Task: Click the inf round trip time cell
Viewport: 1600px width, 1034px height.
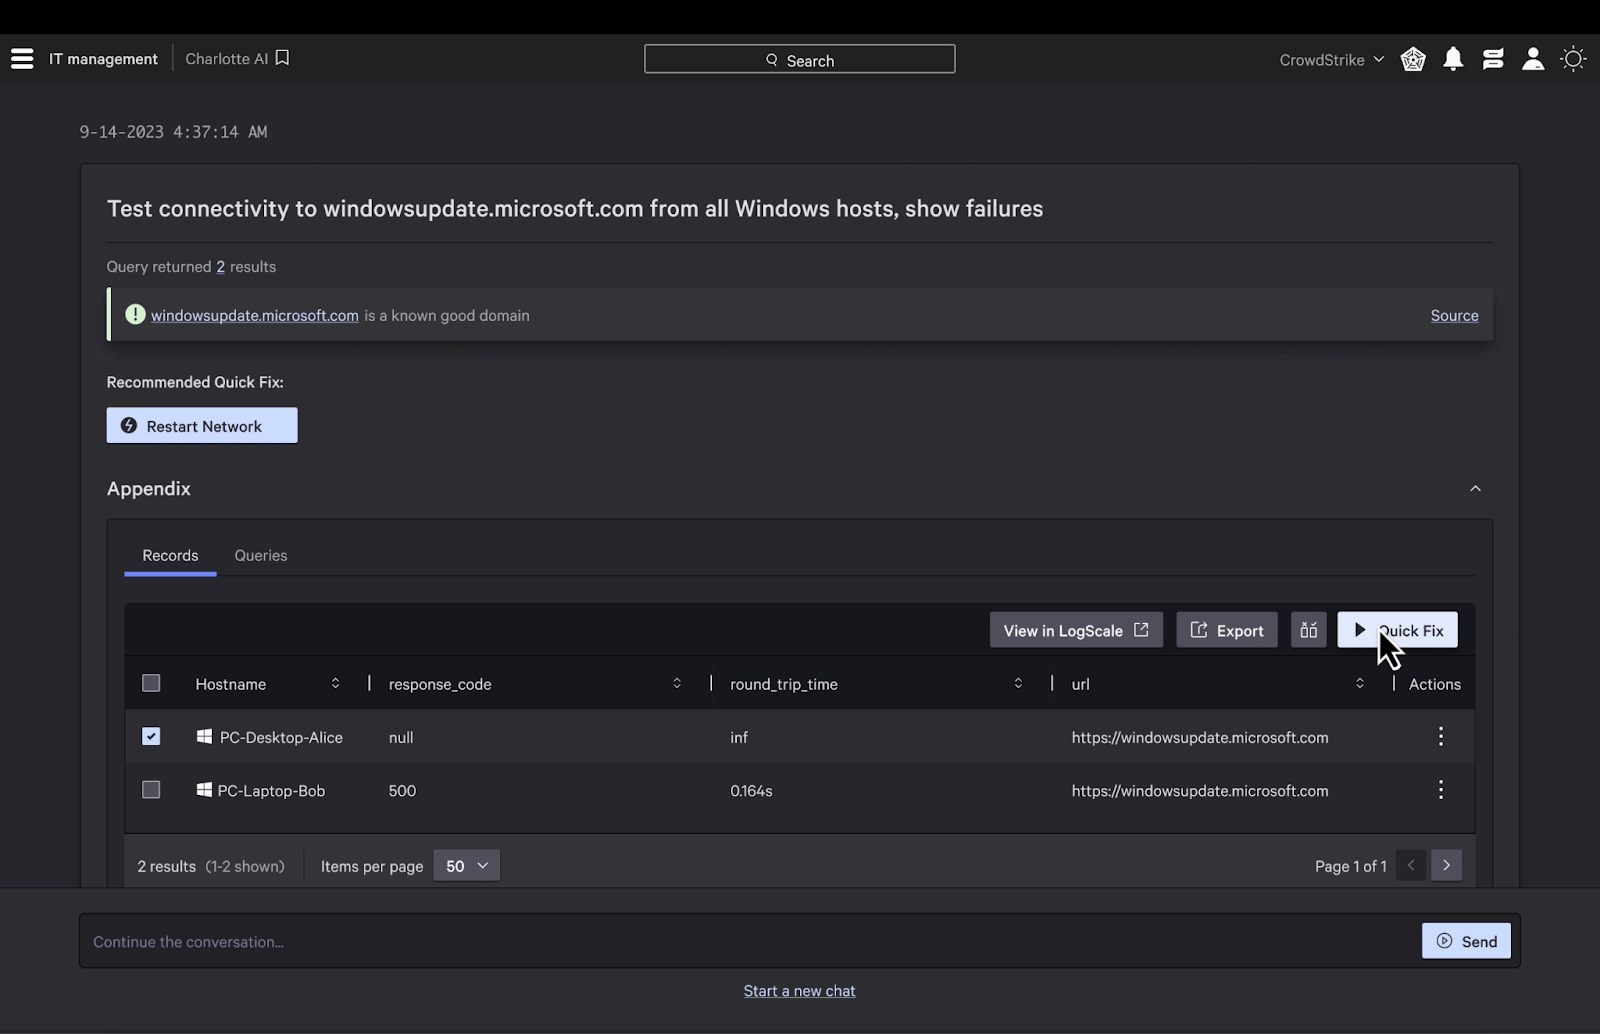Action: 739,737
